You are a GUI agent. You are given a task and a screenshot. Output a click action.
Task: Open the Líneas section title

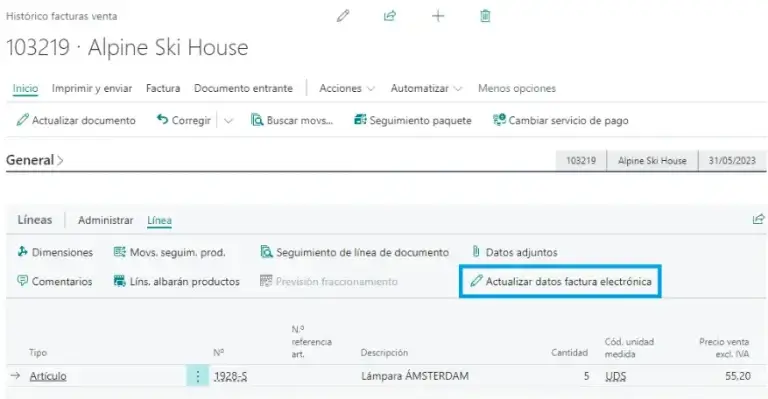(x=35, y=220)
